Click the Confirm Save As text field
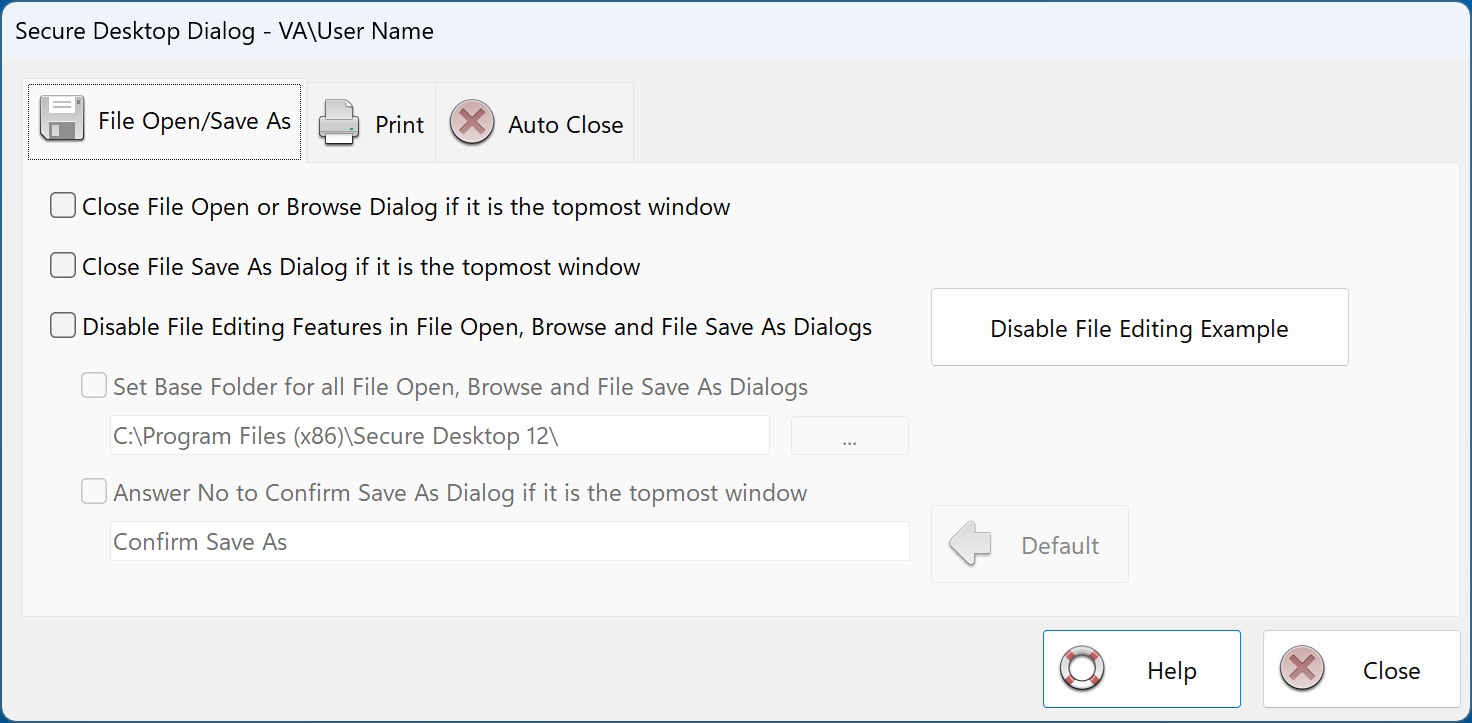This screenshot has width=1472, height=723. click(x=510, y=541)
